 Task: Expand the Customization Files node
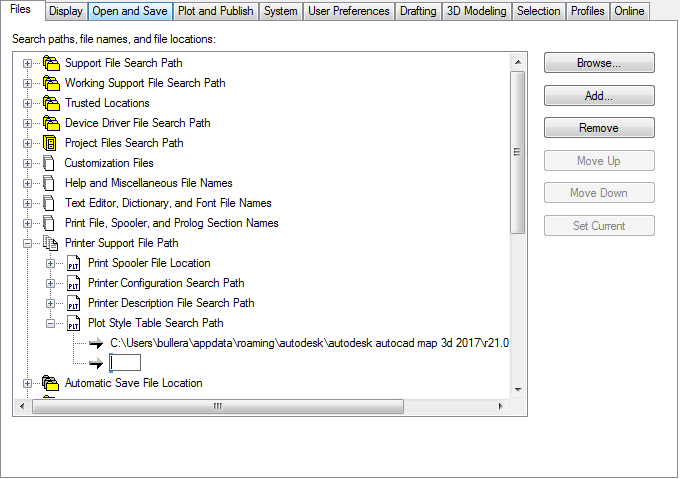pyautogui.click(x=27, y=163)
